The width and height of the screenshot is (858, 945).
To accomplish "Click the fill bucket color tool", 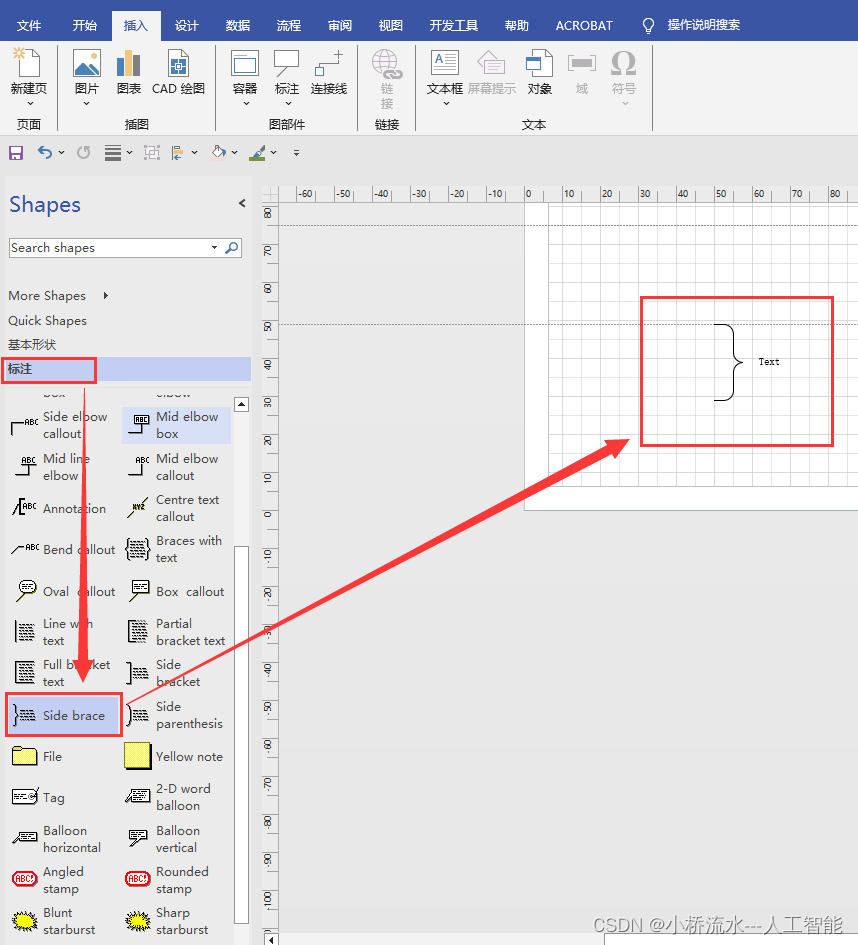I will click(218, 152).
